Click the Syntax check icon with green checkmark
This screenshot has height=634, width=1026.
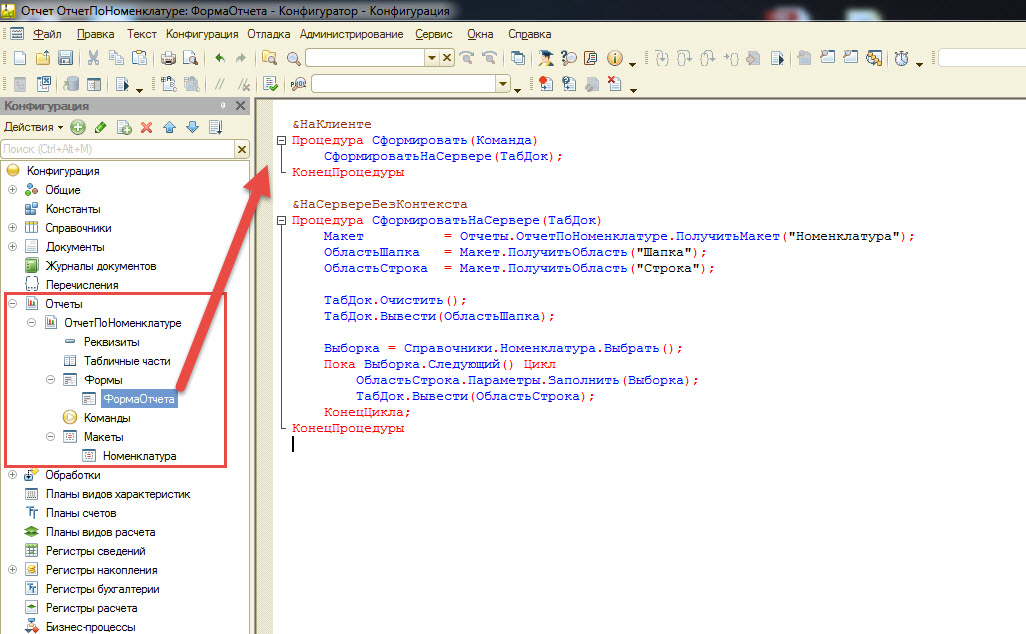(x=271, y=84)
